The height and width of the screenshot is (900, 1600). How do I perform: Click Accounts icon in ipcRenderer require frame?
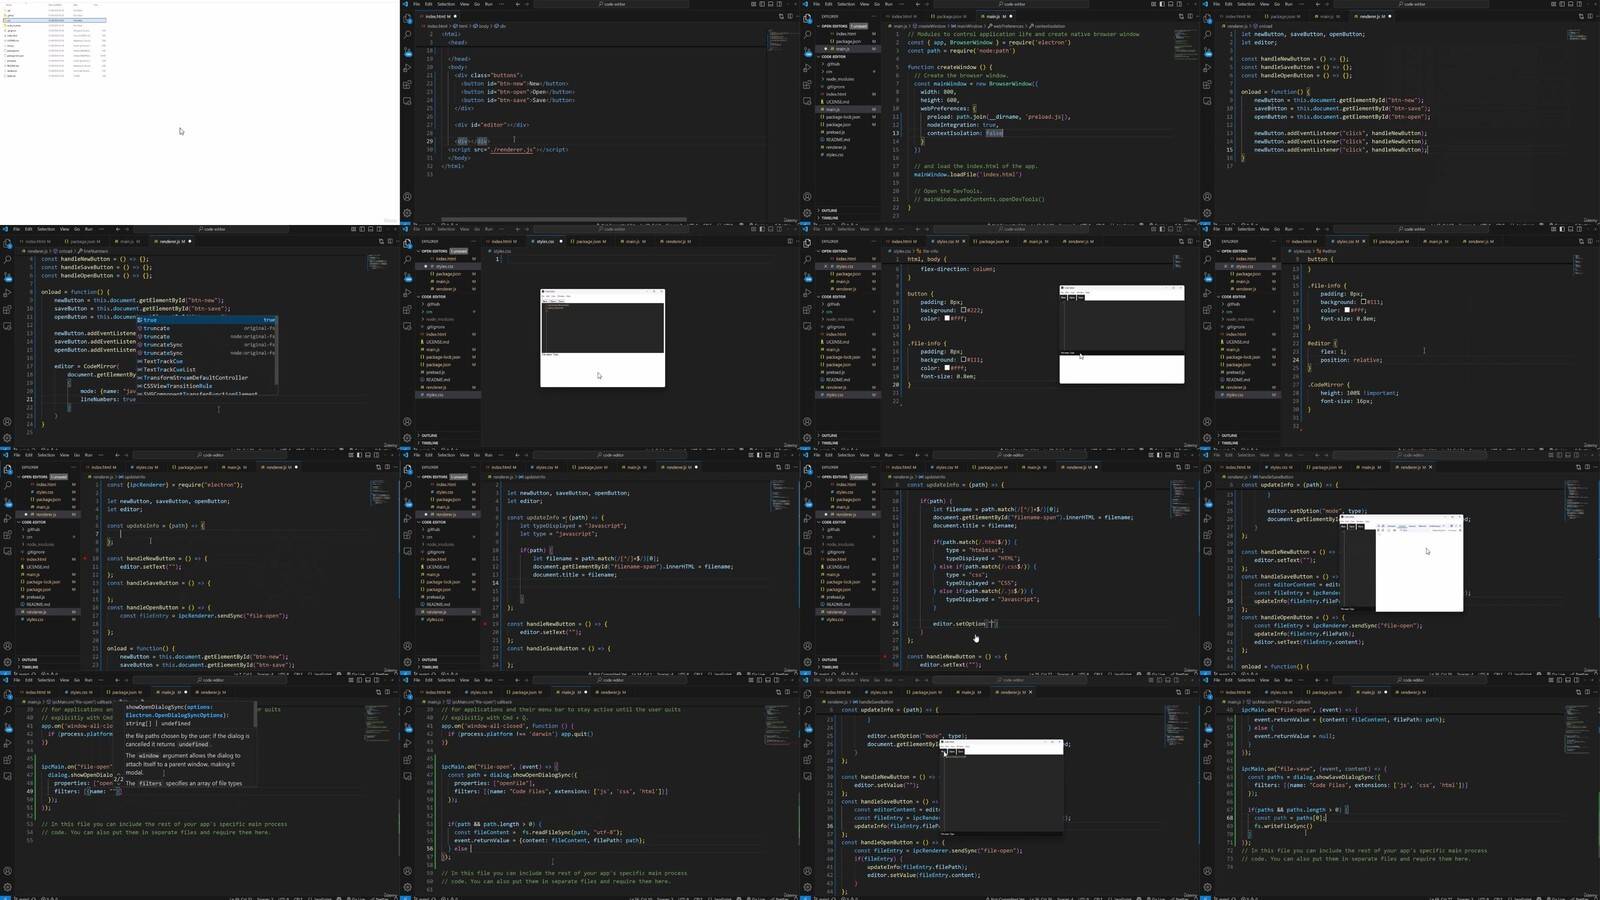pyautogui.click(x=7, y=646)
